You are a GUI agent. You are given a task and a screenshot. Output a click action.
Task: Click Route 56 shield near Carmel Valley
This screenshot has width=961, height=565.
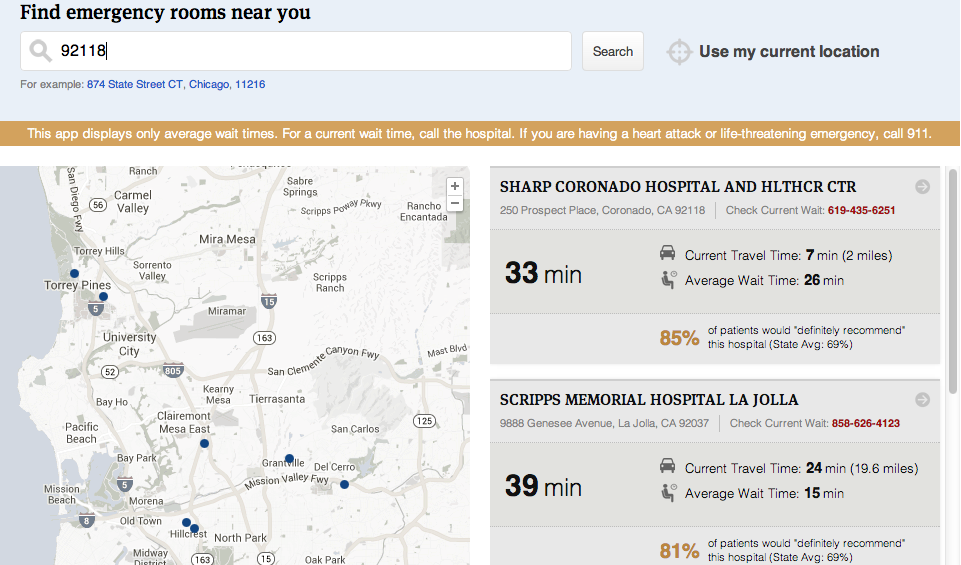(98, 205)
